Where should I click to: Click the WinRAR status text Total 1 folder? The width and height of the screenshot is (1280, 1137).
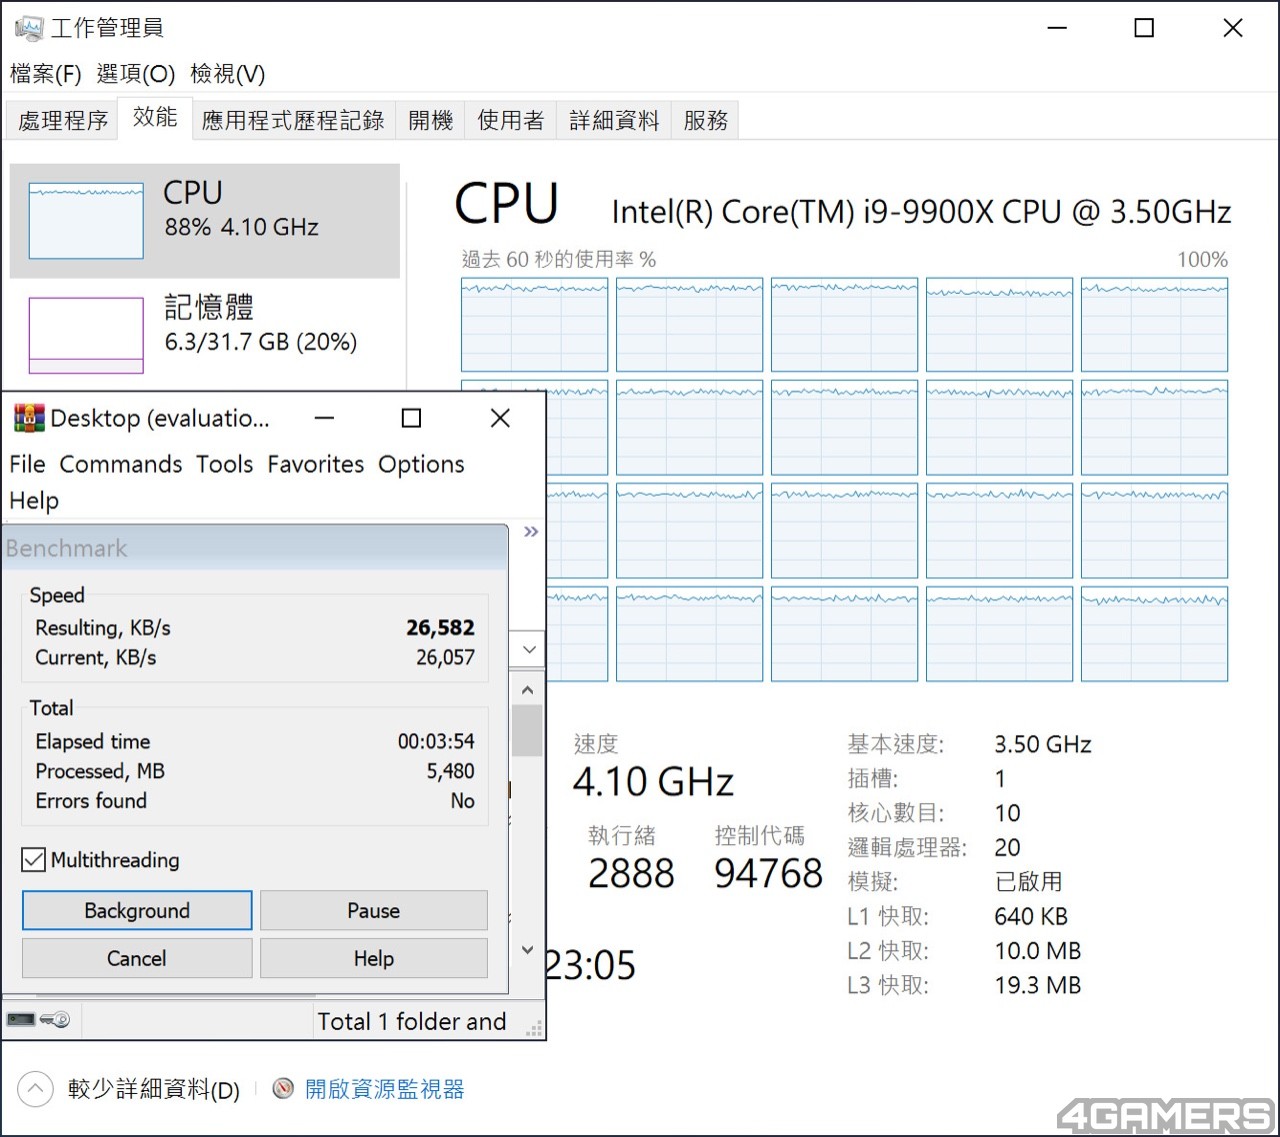[412, 1021]
